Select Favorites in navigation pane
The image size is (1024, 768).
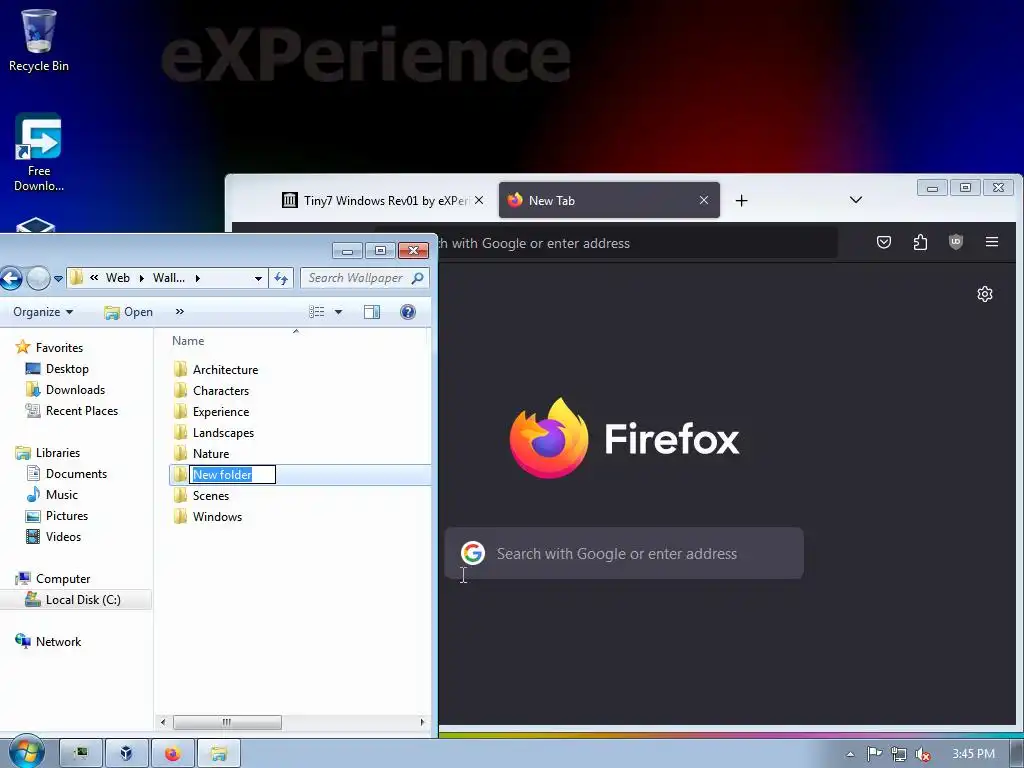pos(59,347)
